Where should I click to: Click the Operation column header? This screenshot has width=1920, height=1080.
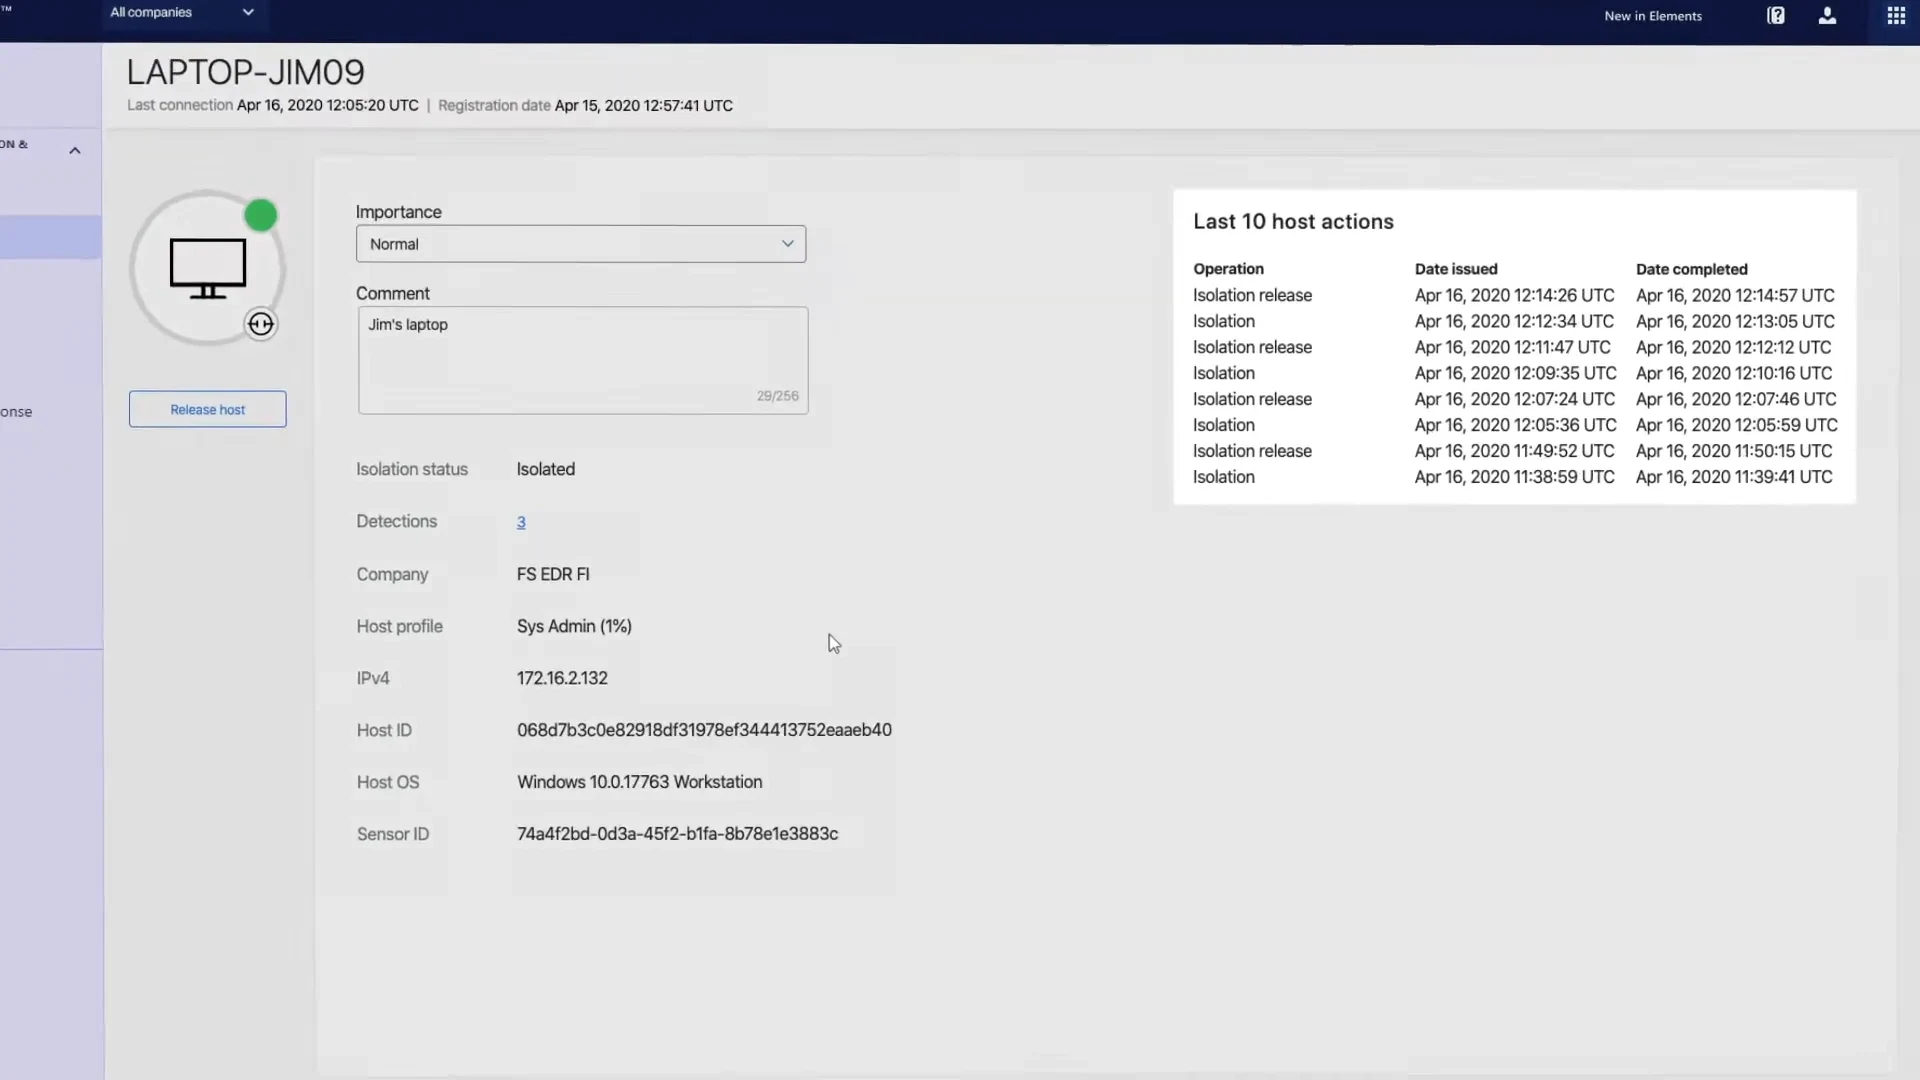click(x=1228, y=269)
